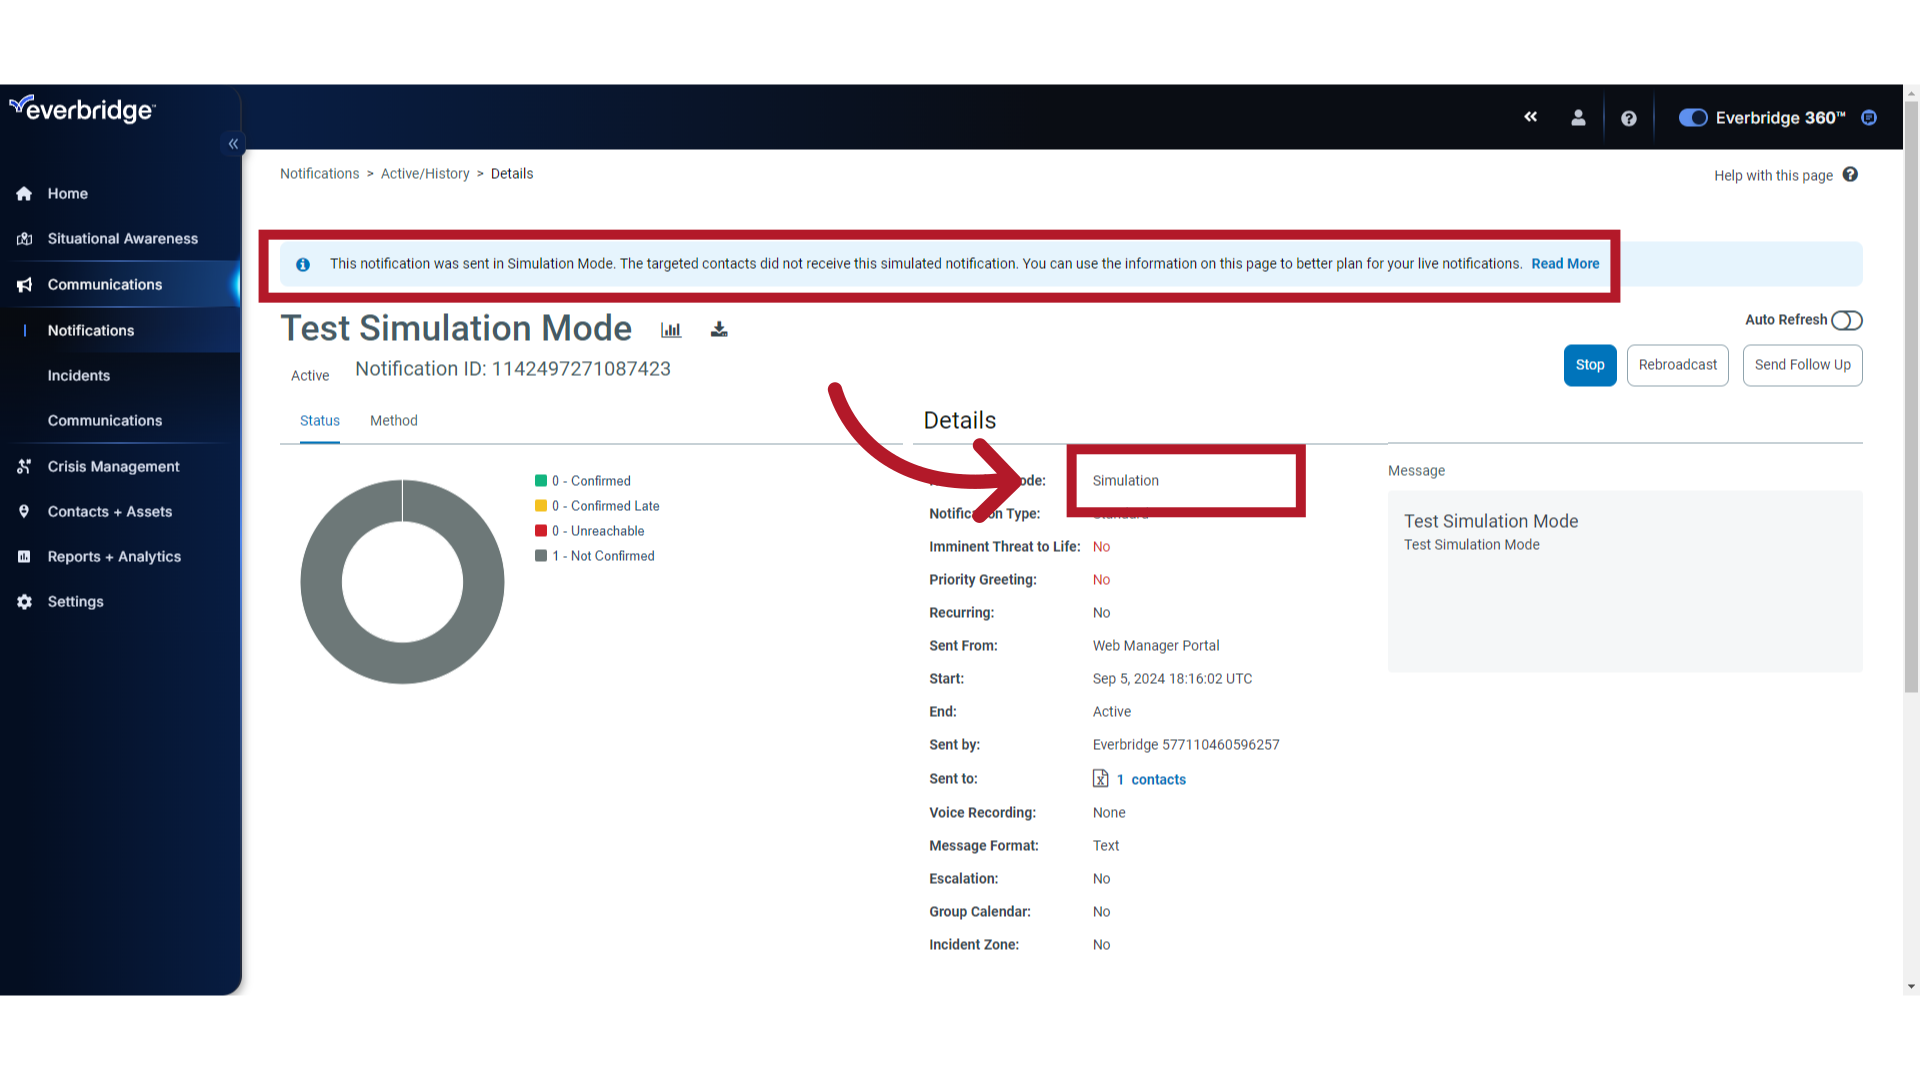The image size is (1920, 1080).
Task: Select Contacts + Assets in the sidebar
Action: pyautogui.click(x=24, y=511)
